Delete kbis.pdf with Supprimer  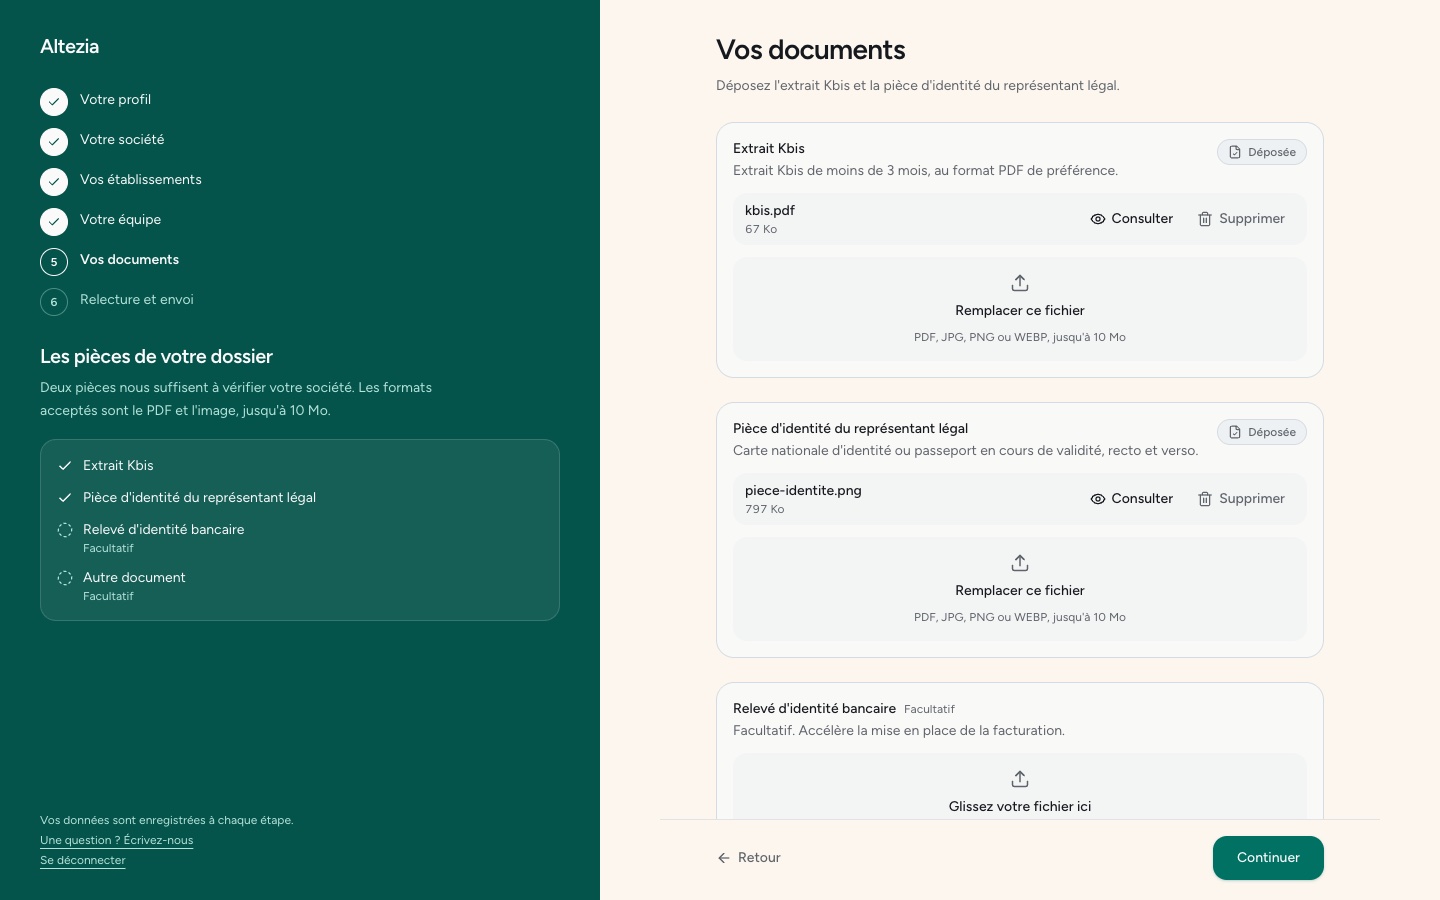pos(1241,219)
